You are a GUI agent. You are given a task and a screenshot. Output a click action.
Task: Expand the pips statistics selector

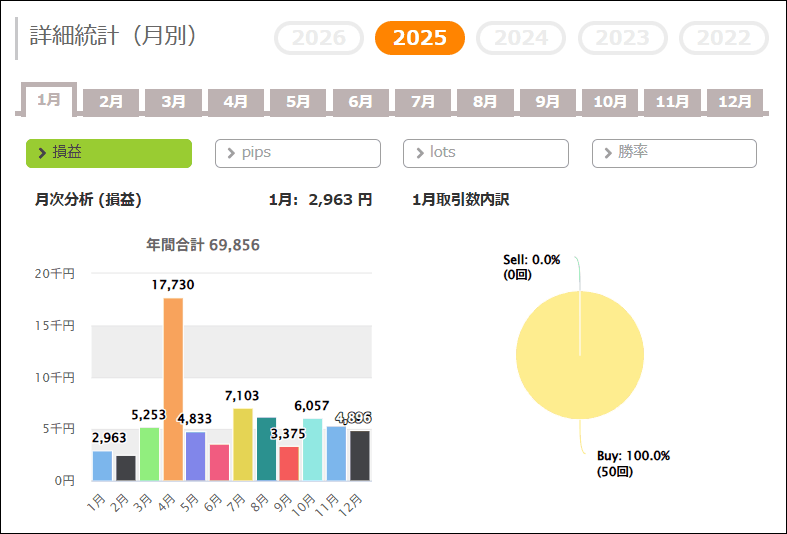click(x=298, y=153)
